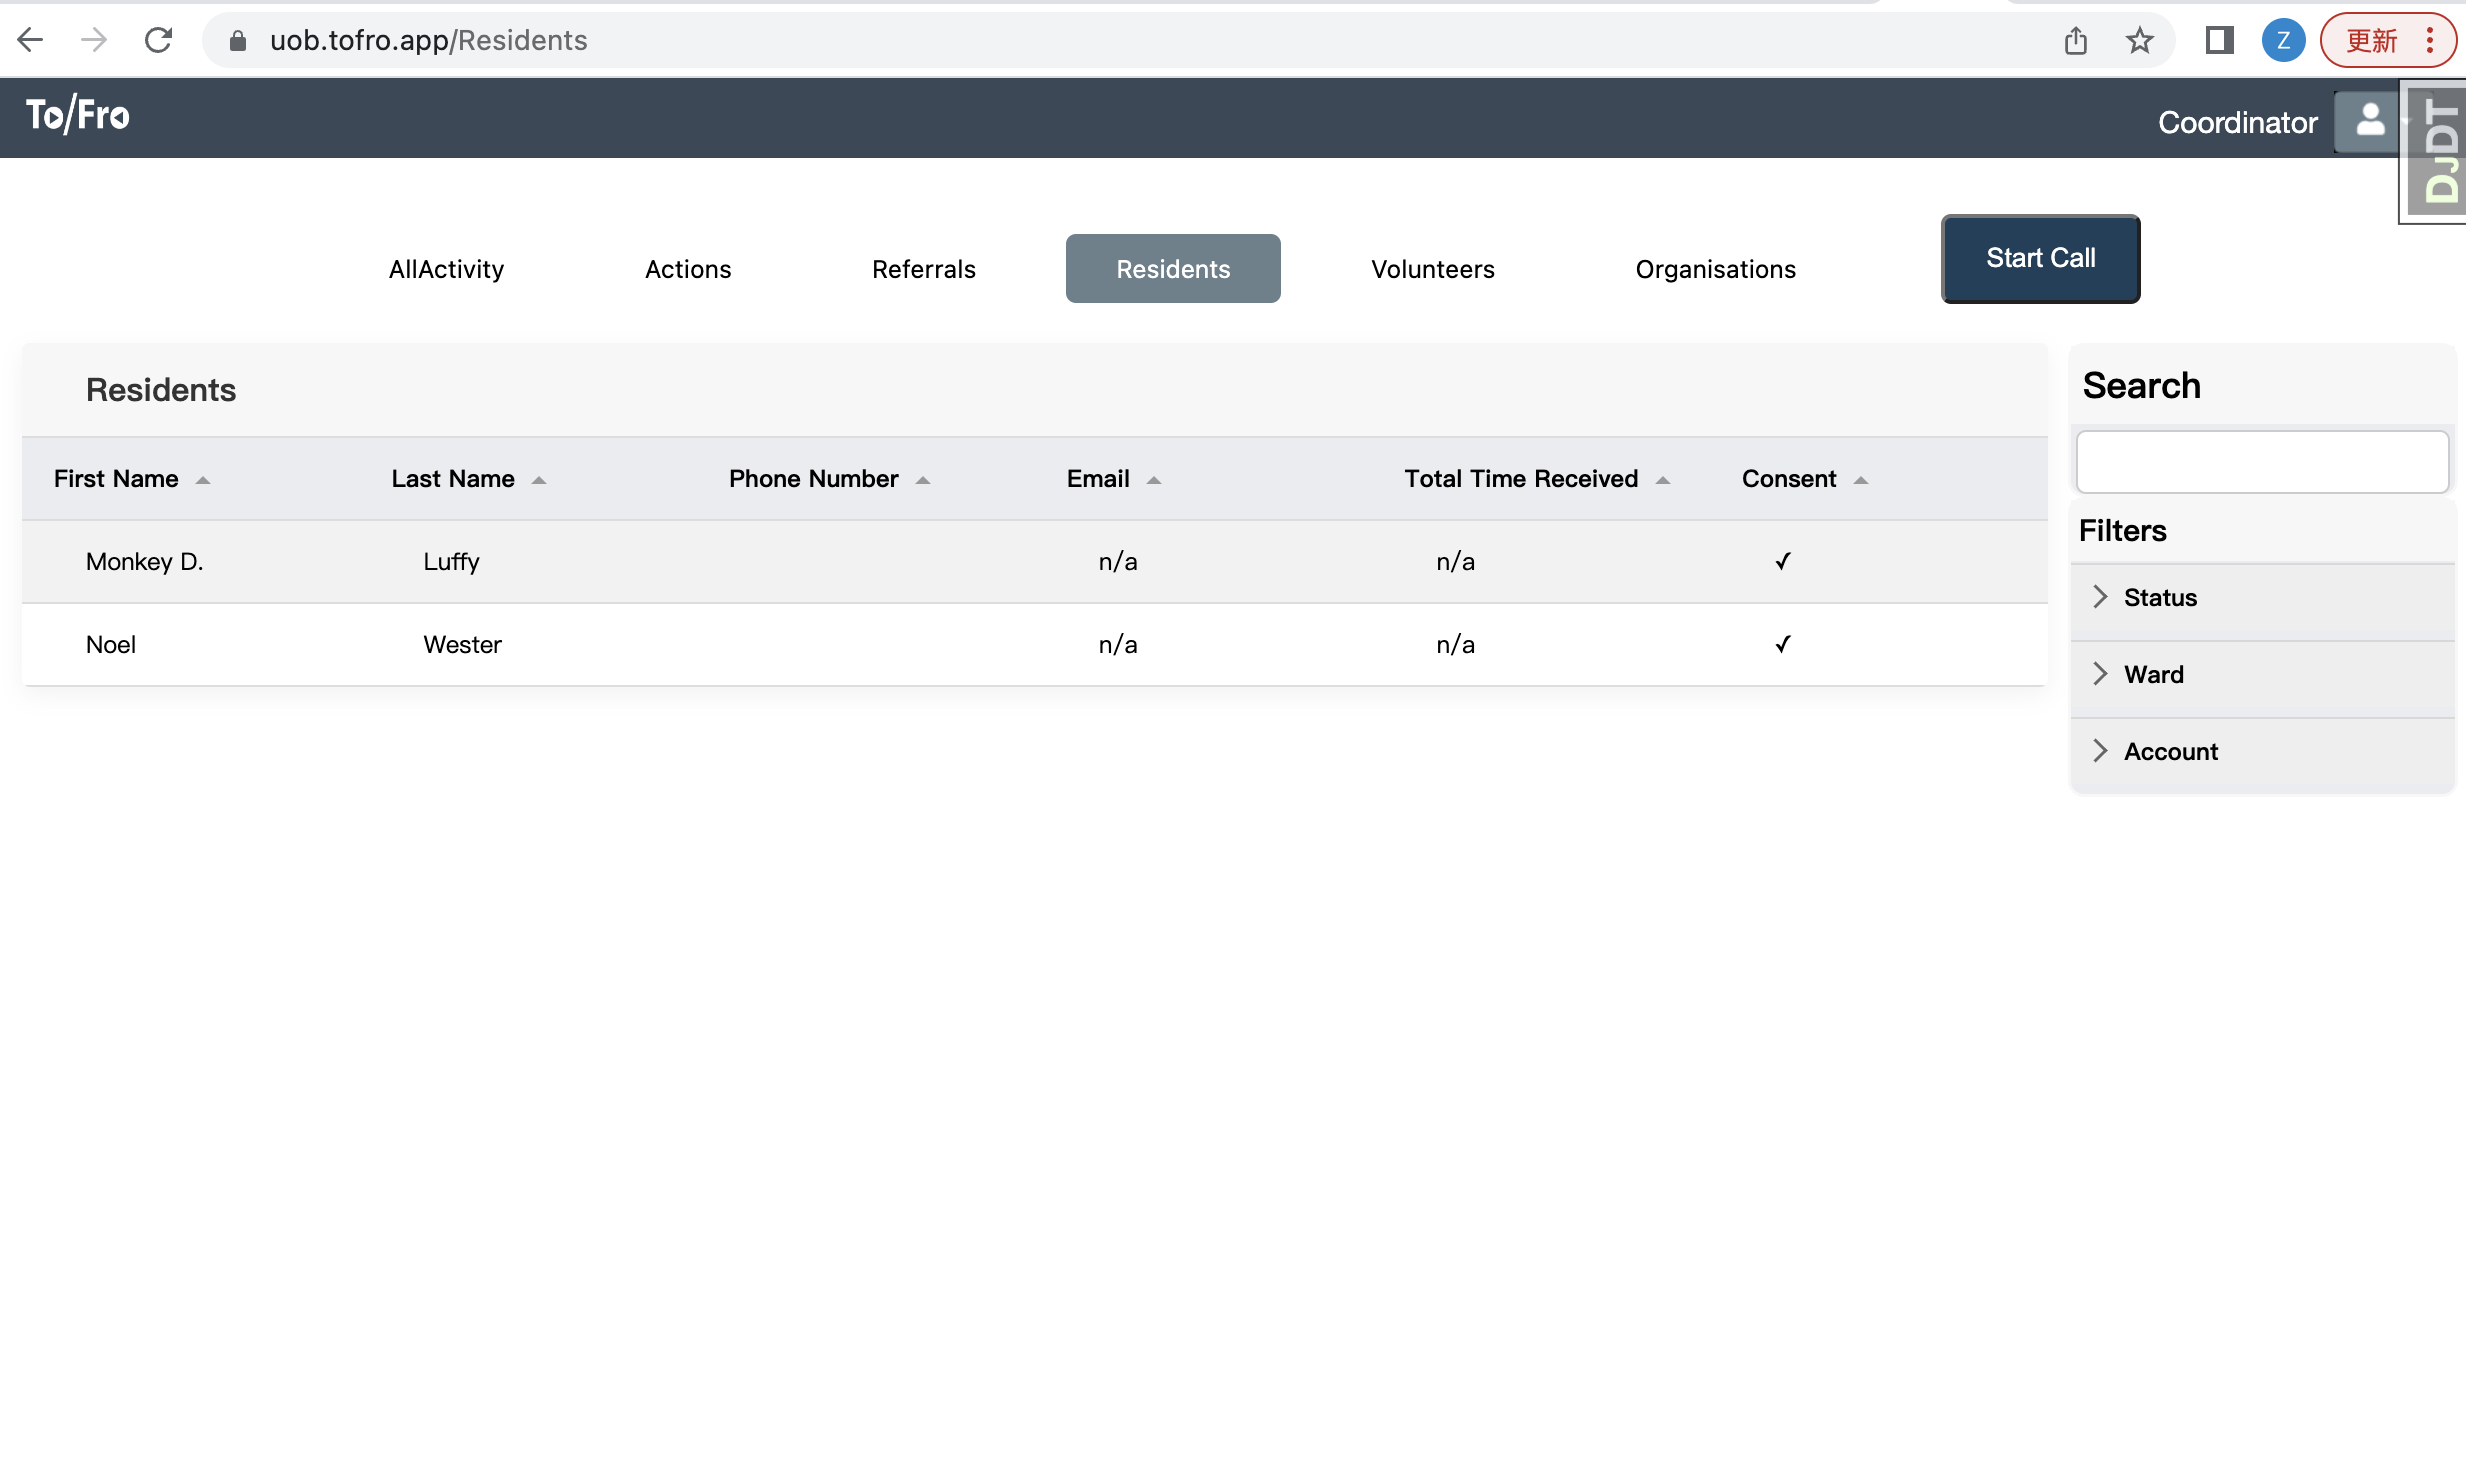Screen dimensions: 2466x1470
Task: Open the browser share icon
Action: tap(2076, 40)
